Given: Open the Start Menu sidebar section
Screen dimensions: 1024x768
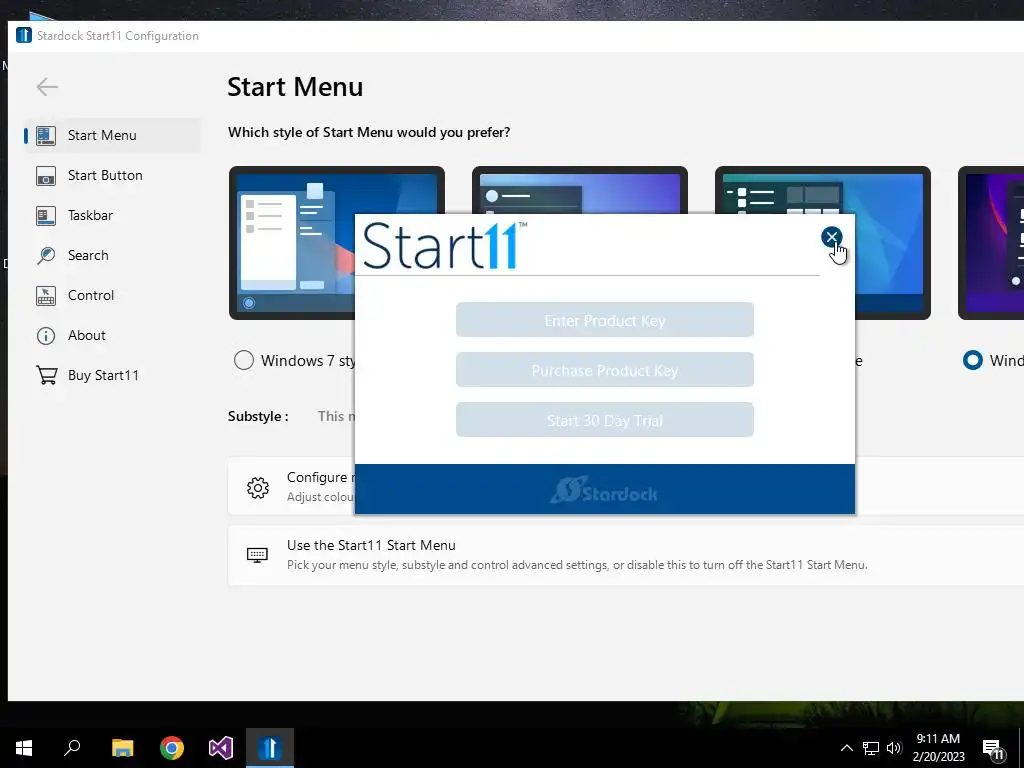Looking at the screenshot, I should [112, 135].
